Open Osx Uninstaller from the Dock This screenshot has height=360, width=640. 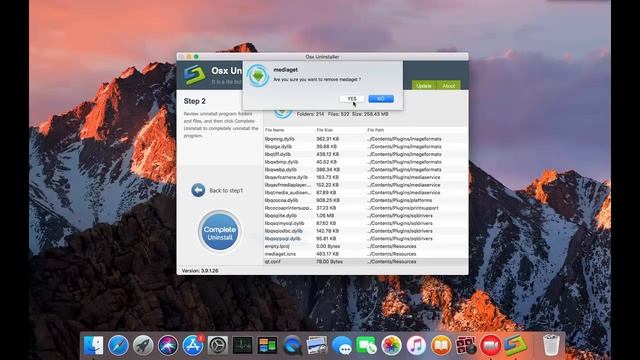pos(516,345)
